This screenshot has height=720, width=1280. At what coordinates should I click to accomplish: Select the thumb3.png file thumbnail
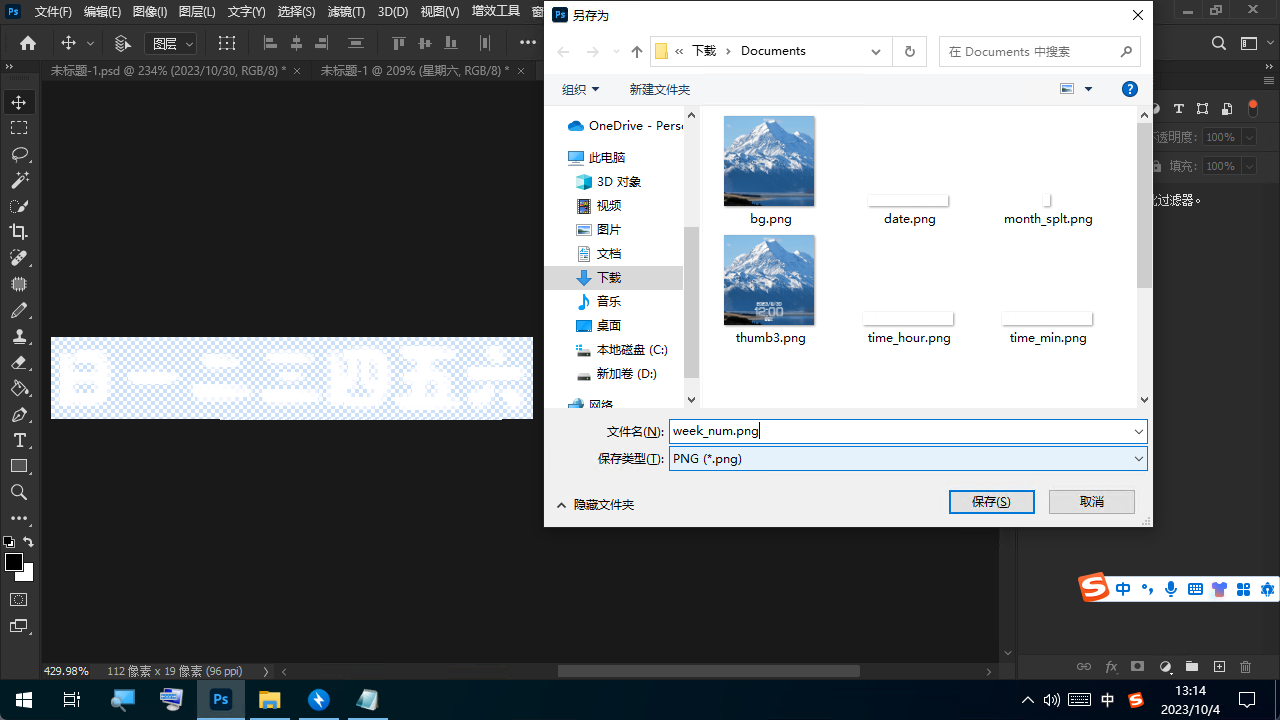point(769,280)
